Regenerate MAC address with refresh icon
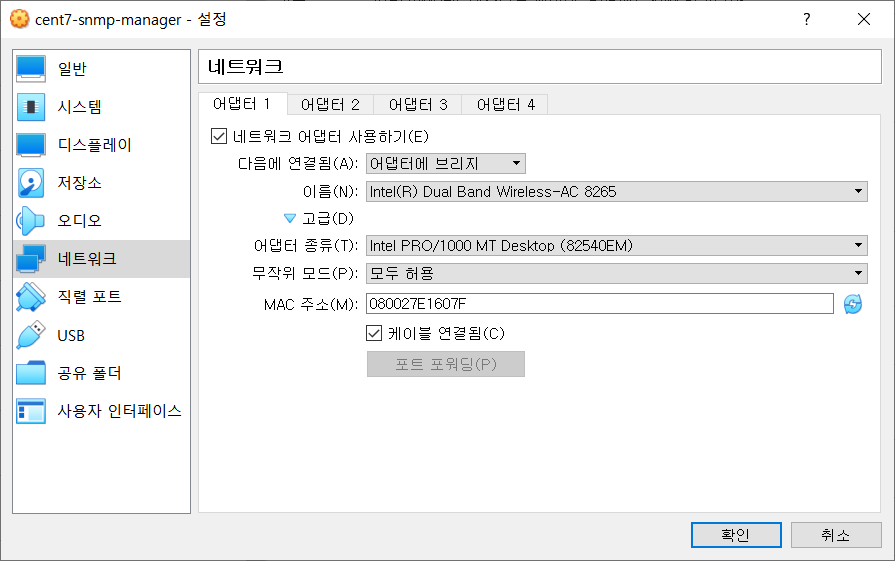 click(853, 304)
